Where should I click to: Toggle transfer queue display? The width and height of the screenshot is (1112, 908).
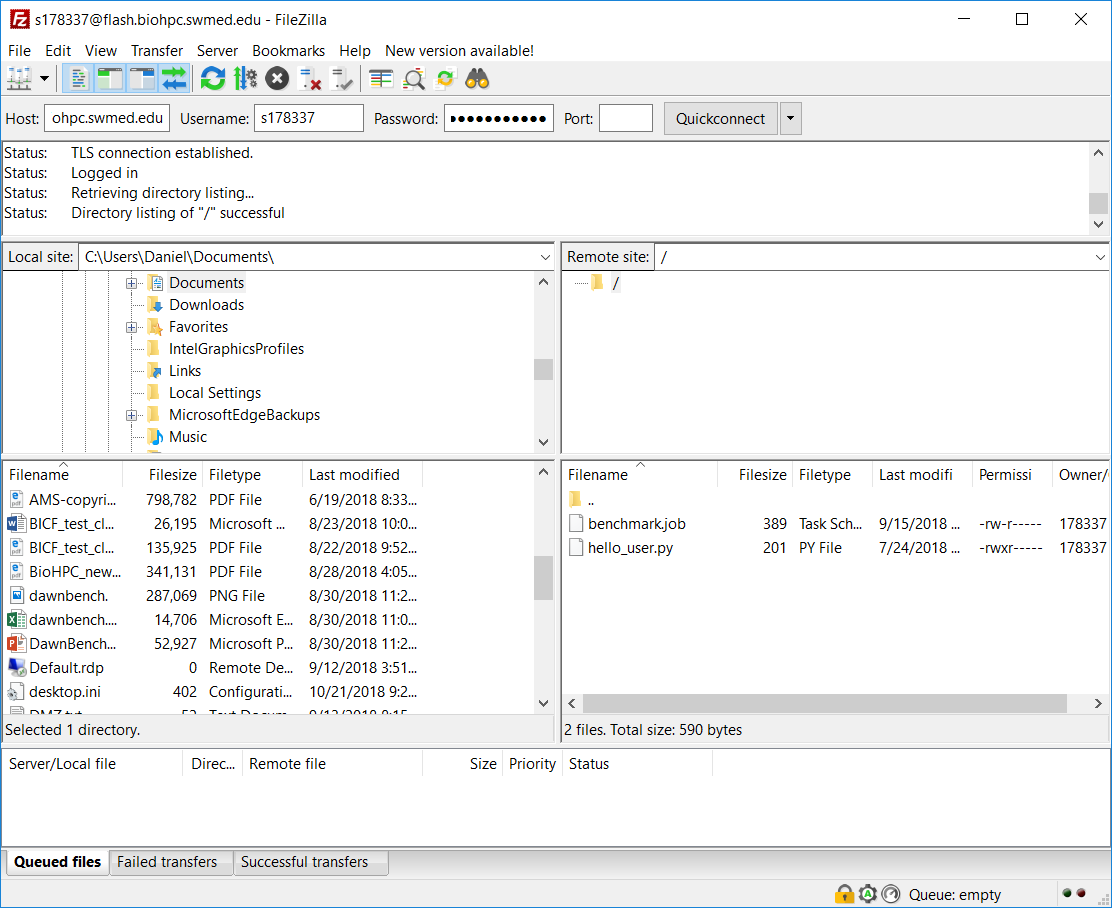[174, 79]
